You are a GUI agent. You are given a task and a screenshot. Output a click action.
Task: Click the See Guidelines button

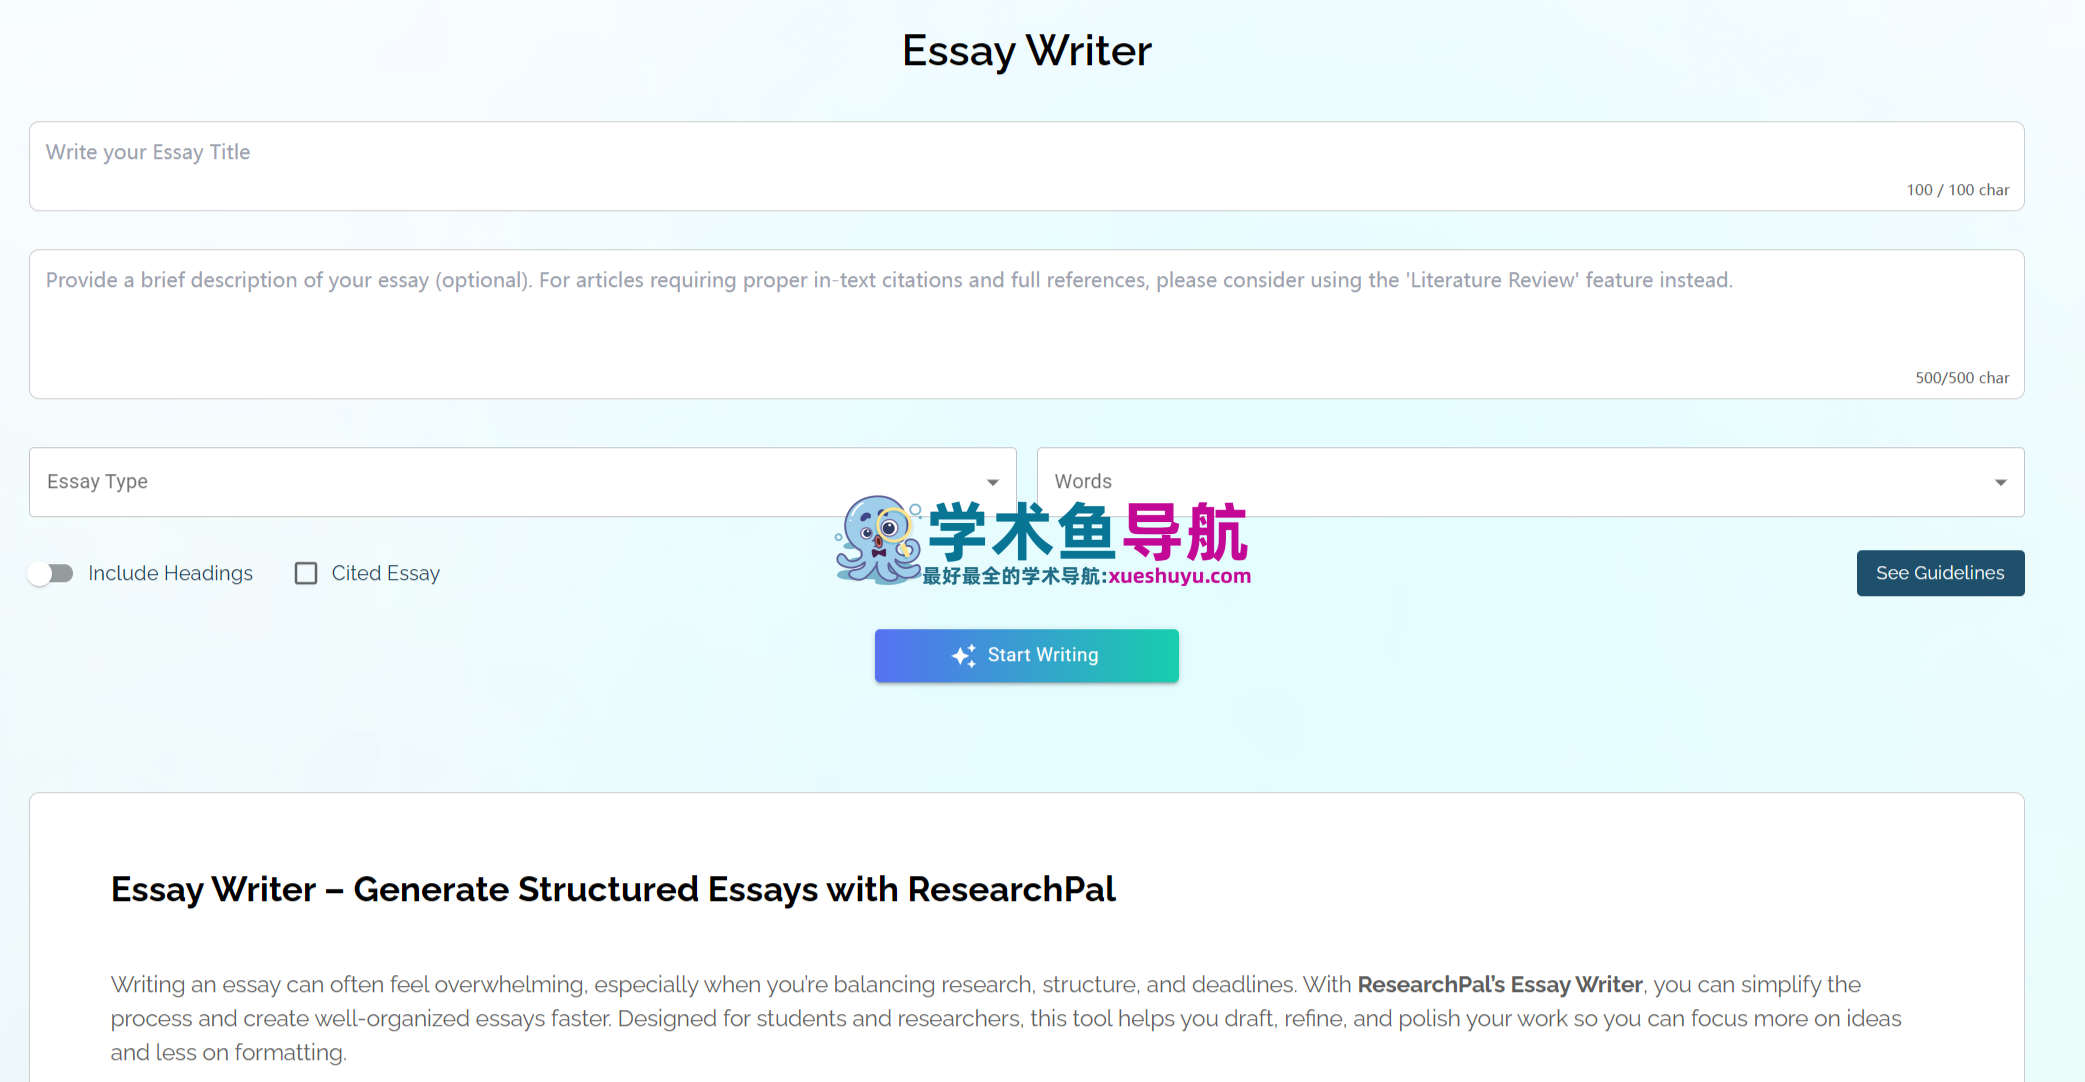click(x=1940, y=573)
